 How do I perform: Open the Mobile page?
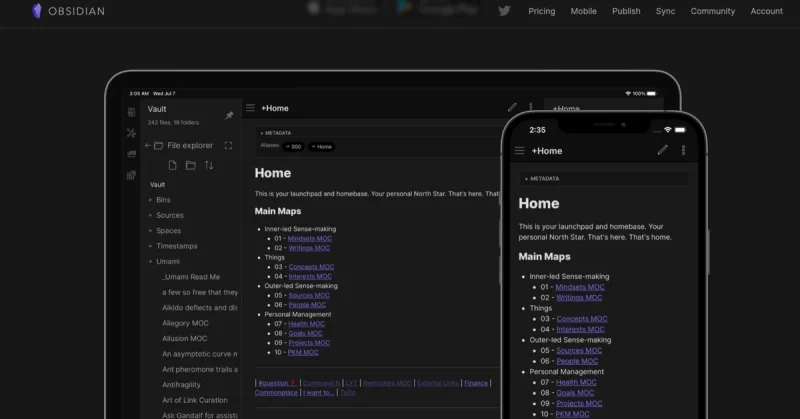(x=583, y=11)
